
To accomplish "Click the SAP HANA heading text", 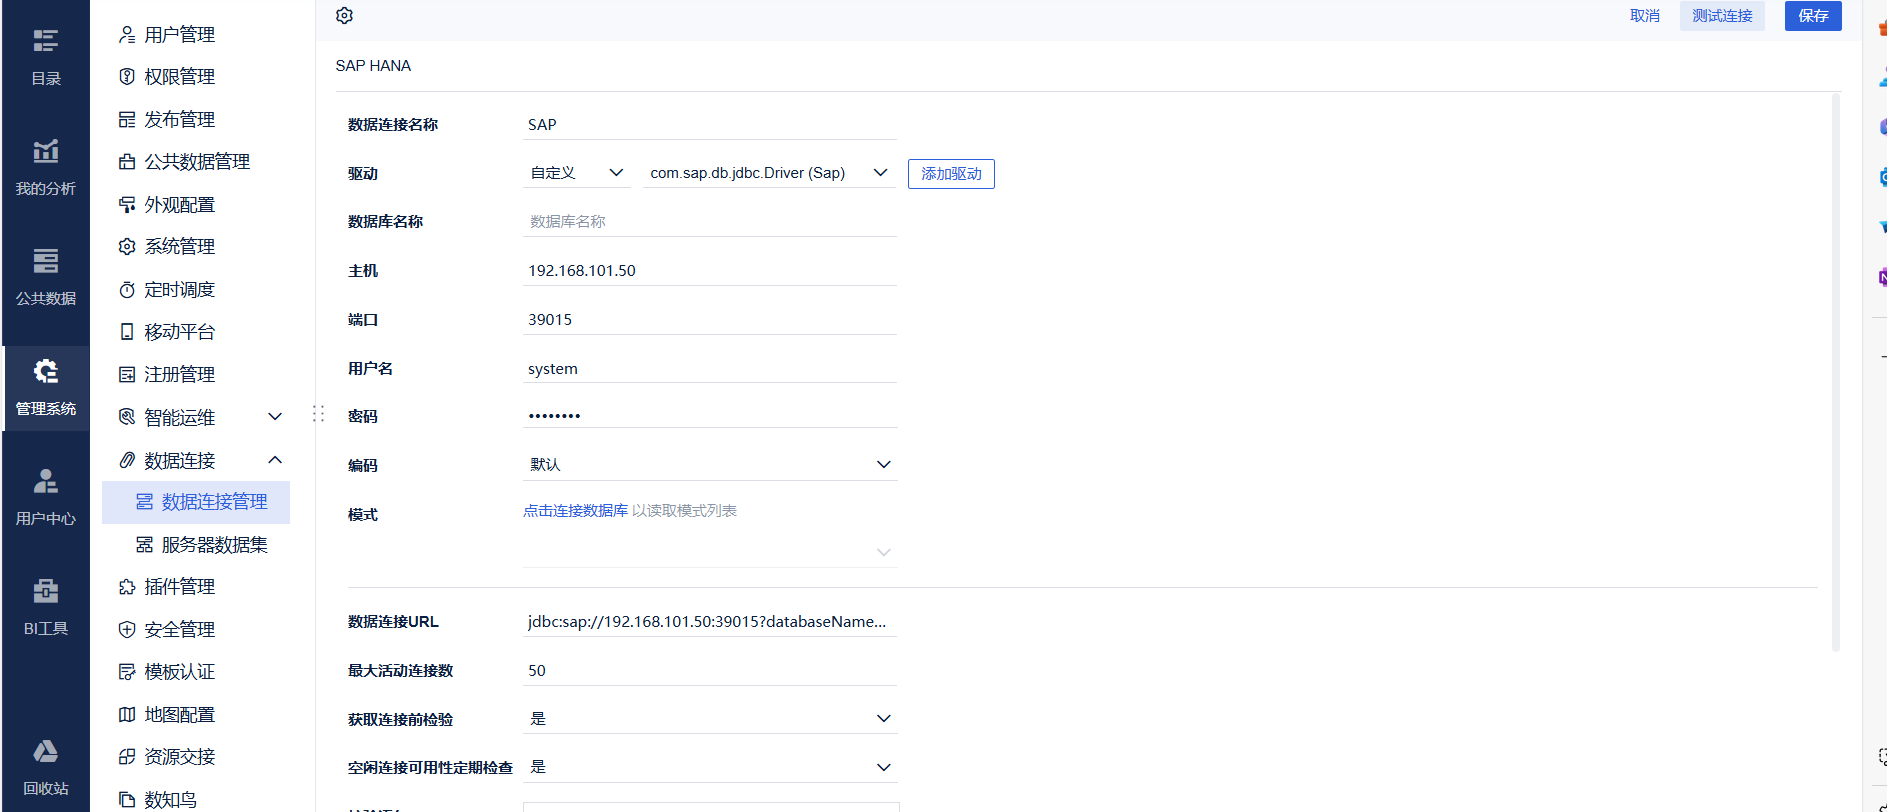I will click(373, 66).
